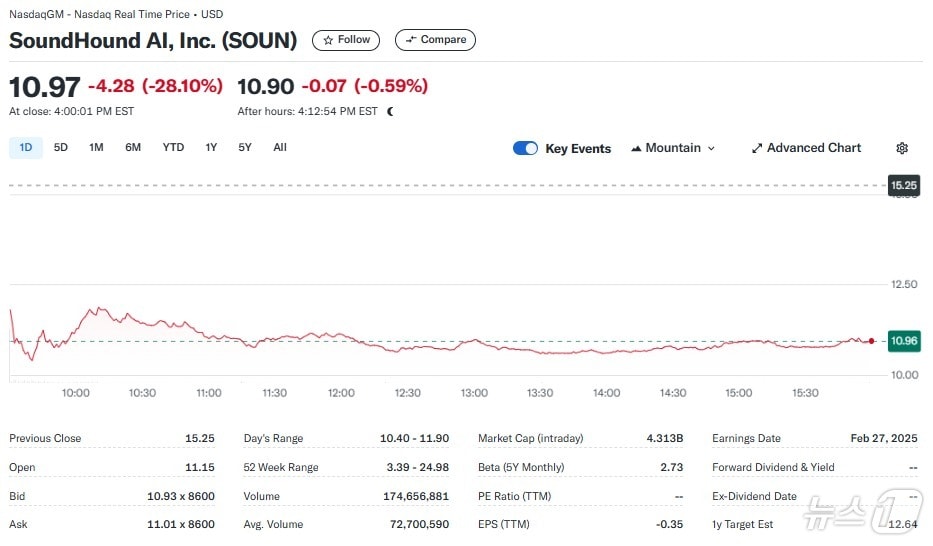
Task: Click the Beta (5Y Monthly) value 2.73
Action: pyautogui.click(x=672, y=467)
